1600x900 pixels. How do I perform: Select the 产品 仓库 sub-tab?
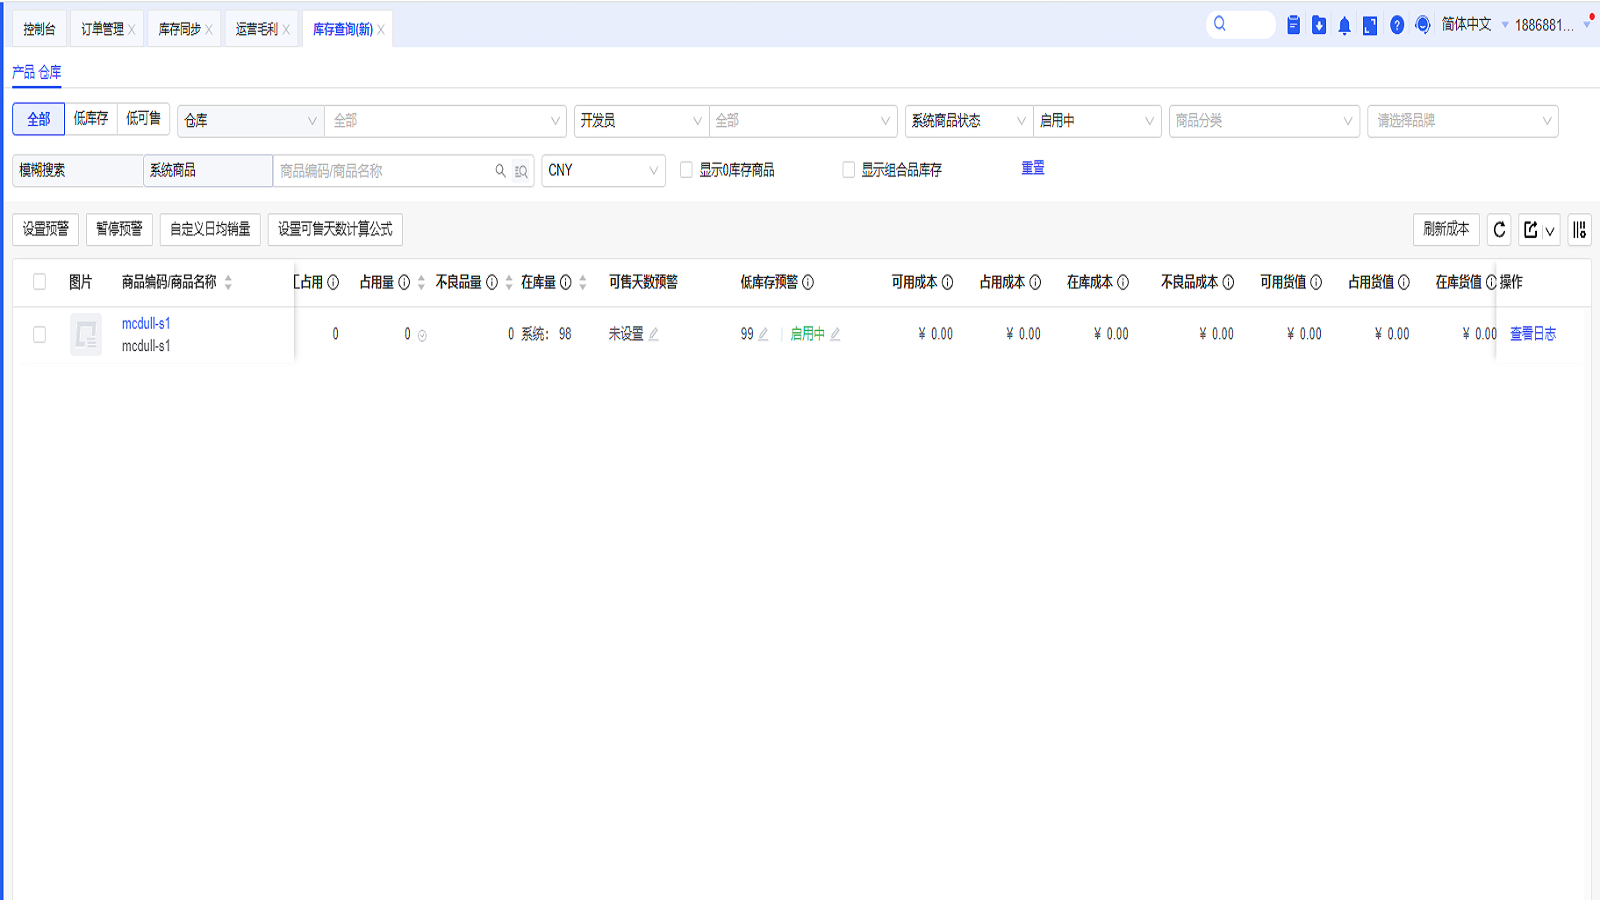click(x=37, y=72)
